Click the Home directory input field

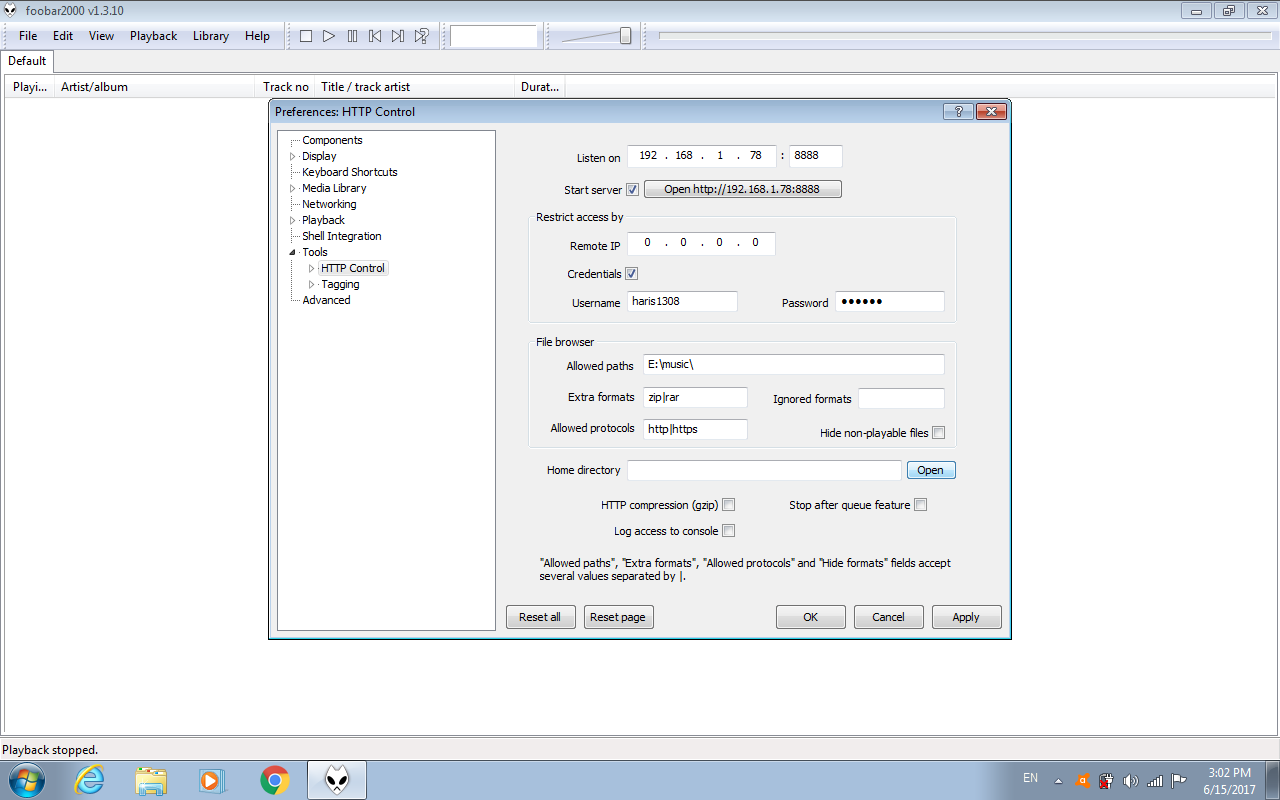[765, 470]
